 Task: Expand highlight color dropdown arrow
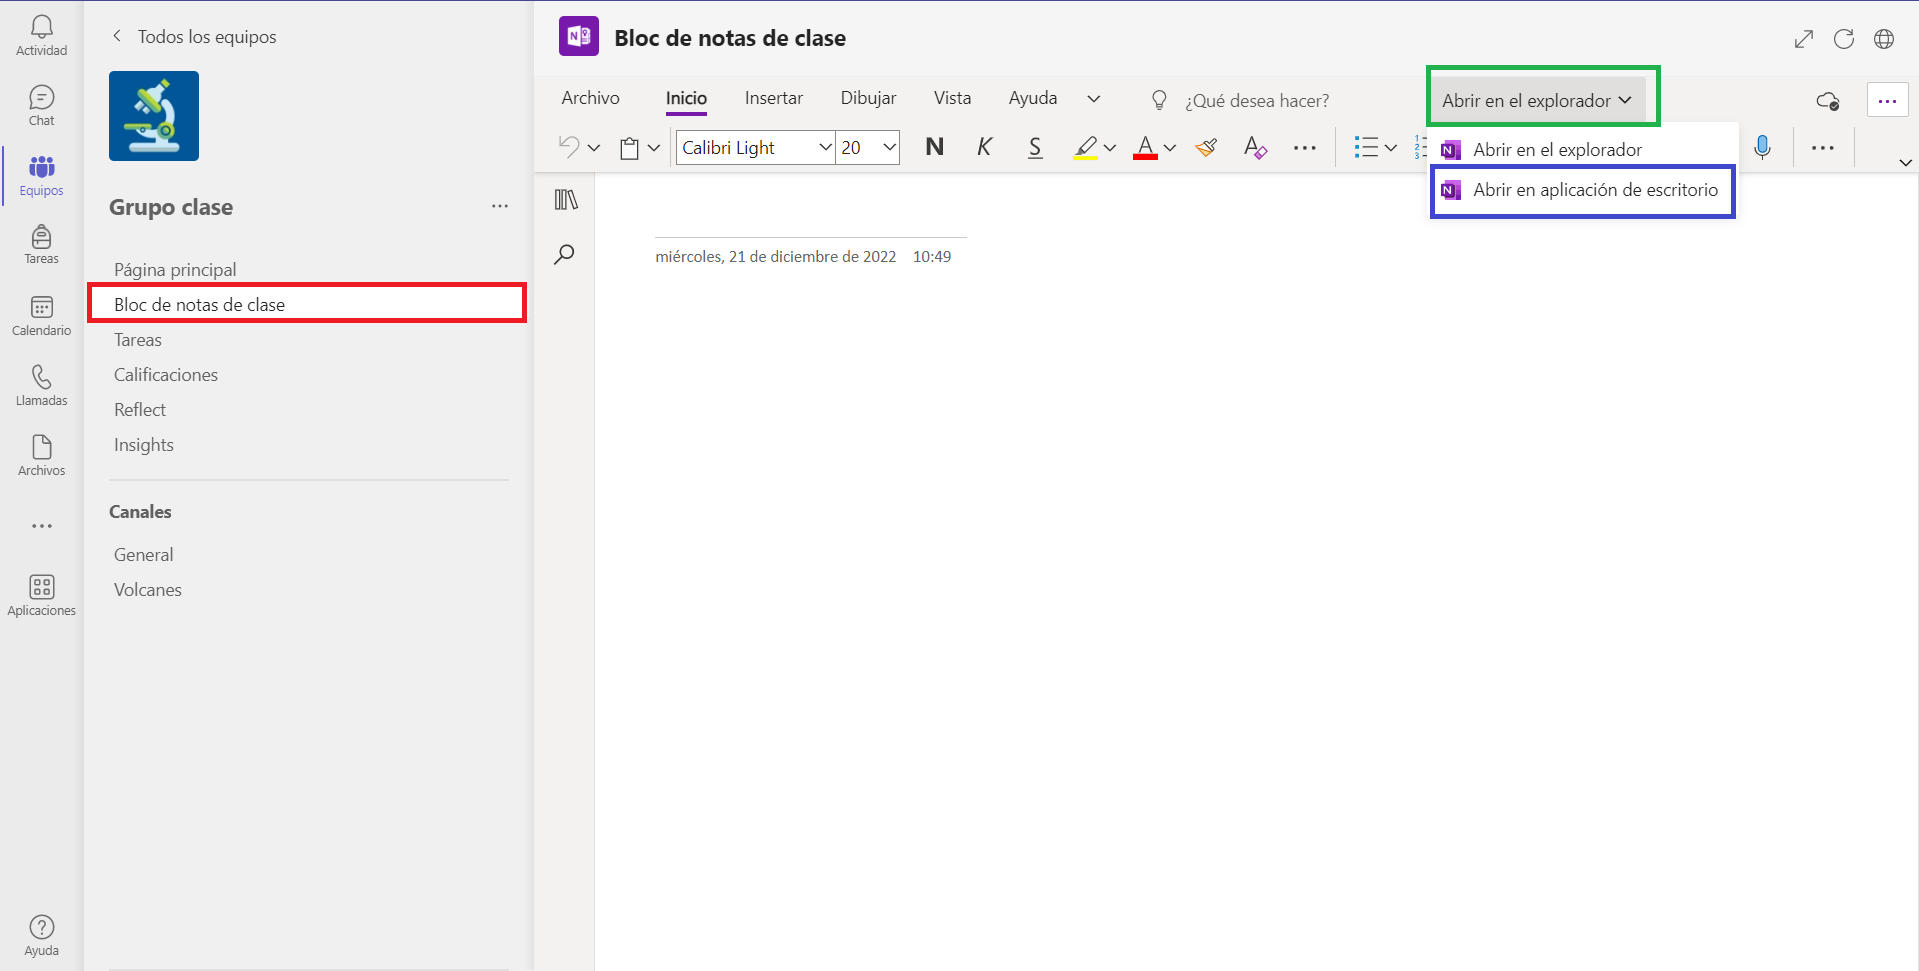click(x=1110, y=148)
